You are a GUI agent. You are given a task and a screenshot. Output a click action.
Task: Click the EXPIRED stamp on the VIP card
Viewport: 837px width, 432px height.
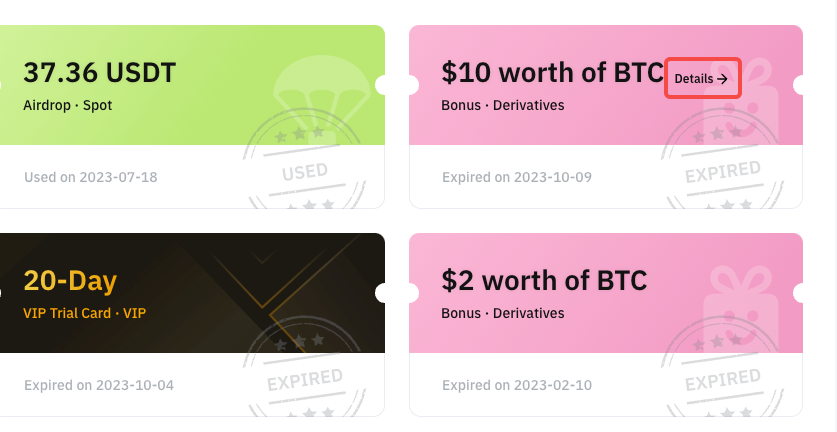[304, 382]
